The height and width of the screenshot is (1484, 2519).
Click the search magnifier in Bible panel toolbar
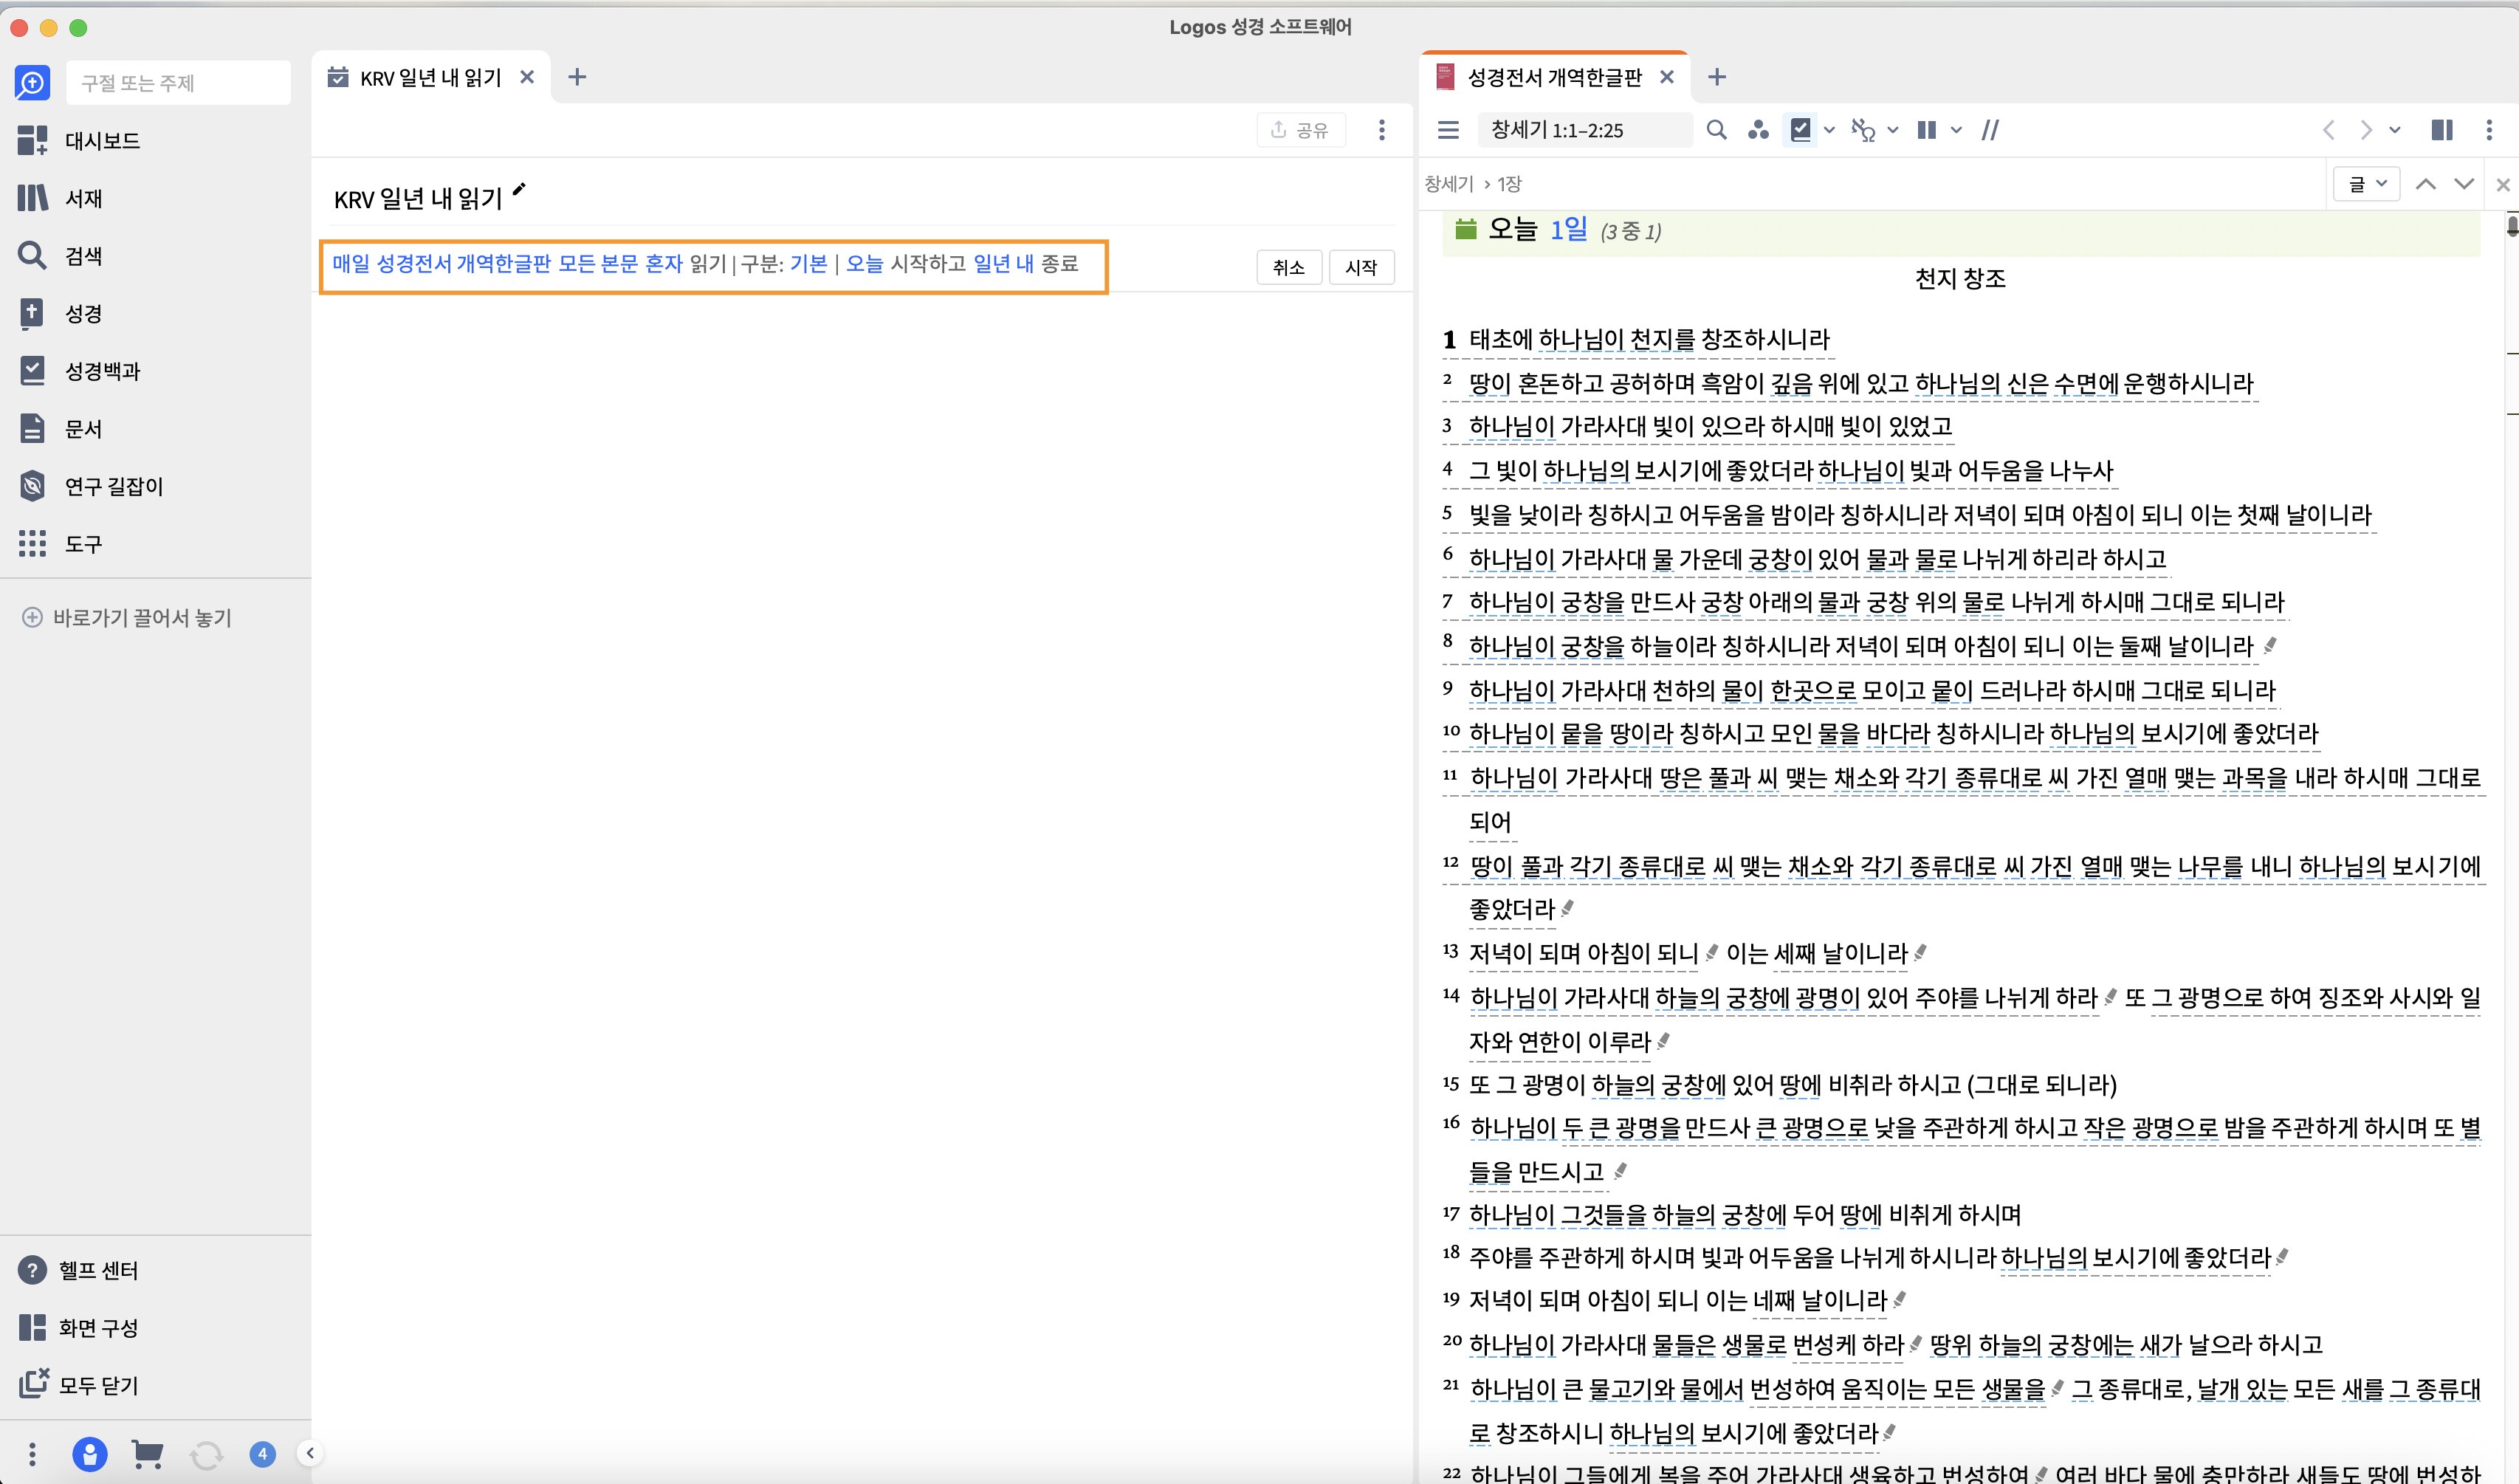pos(1716,130)
